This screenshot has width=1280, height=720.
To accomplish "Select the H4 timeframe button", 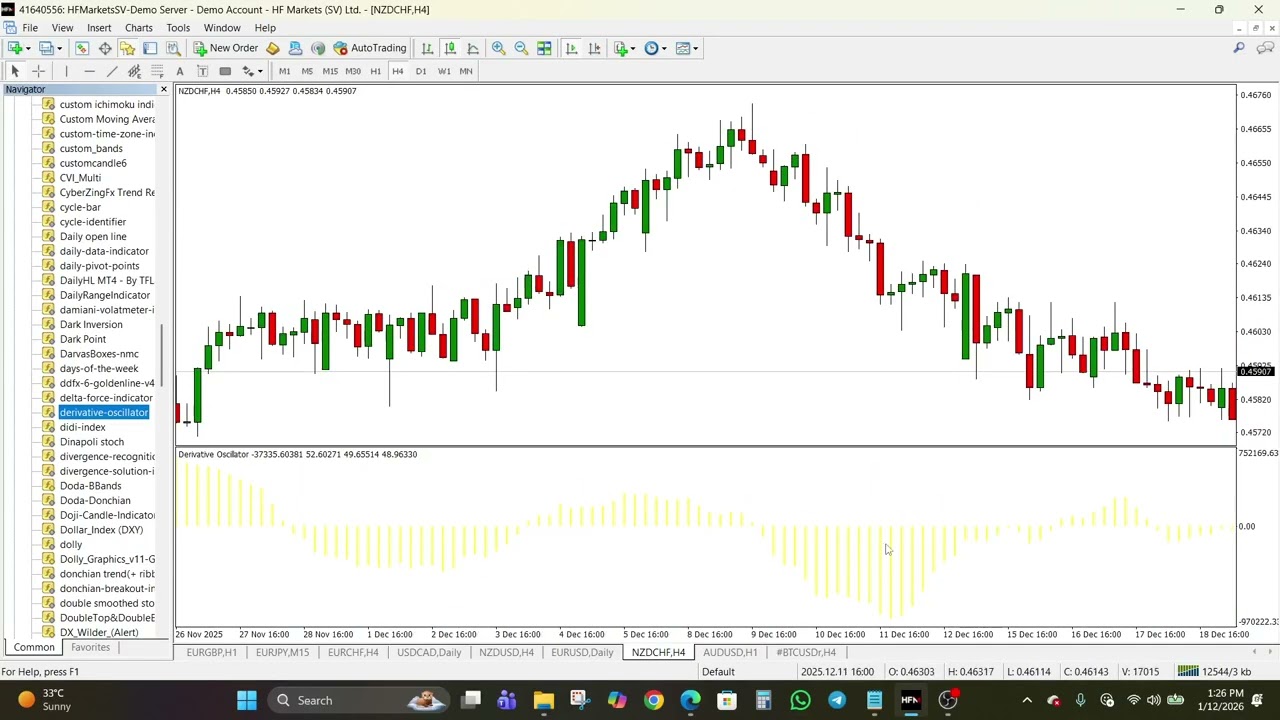I will pyautogui.click(x=398, y=71).
